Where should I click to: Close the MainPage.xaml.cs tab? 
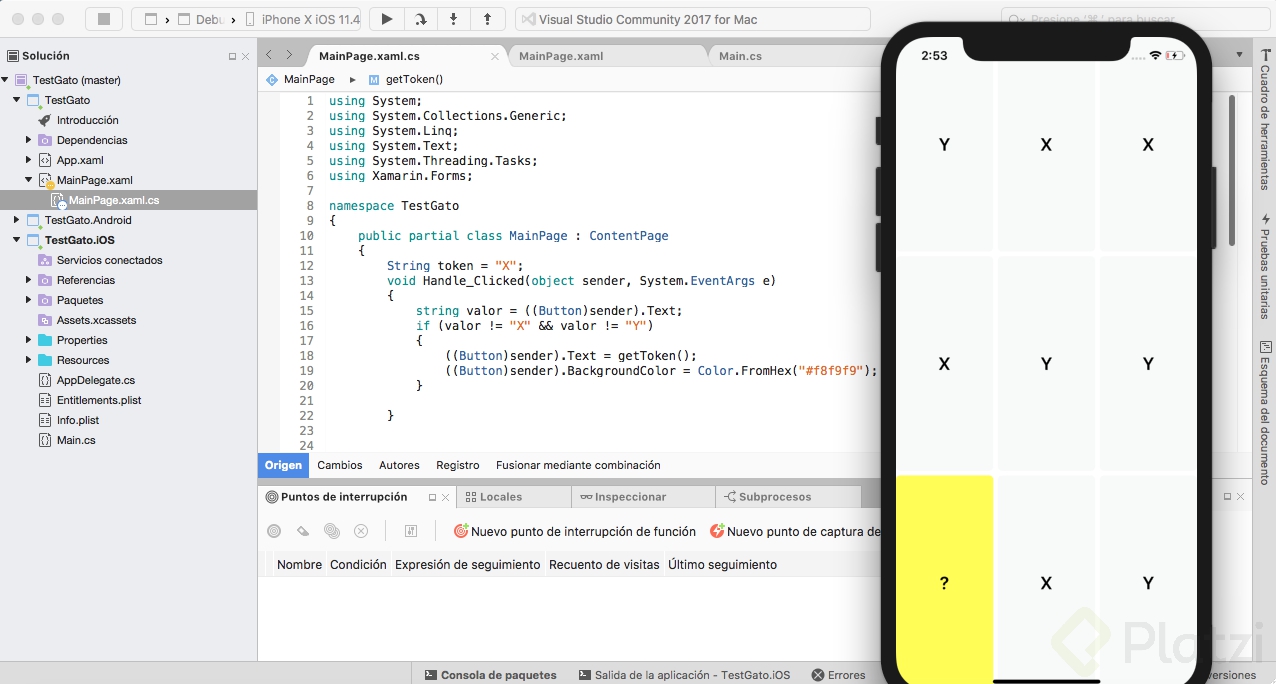coord(495,57)
